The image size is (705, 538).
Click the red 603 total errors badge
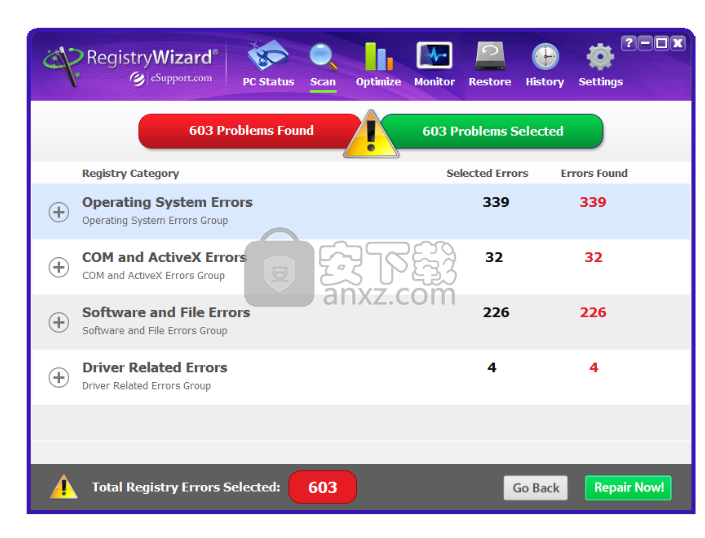click(322, 487)
